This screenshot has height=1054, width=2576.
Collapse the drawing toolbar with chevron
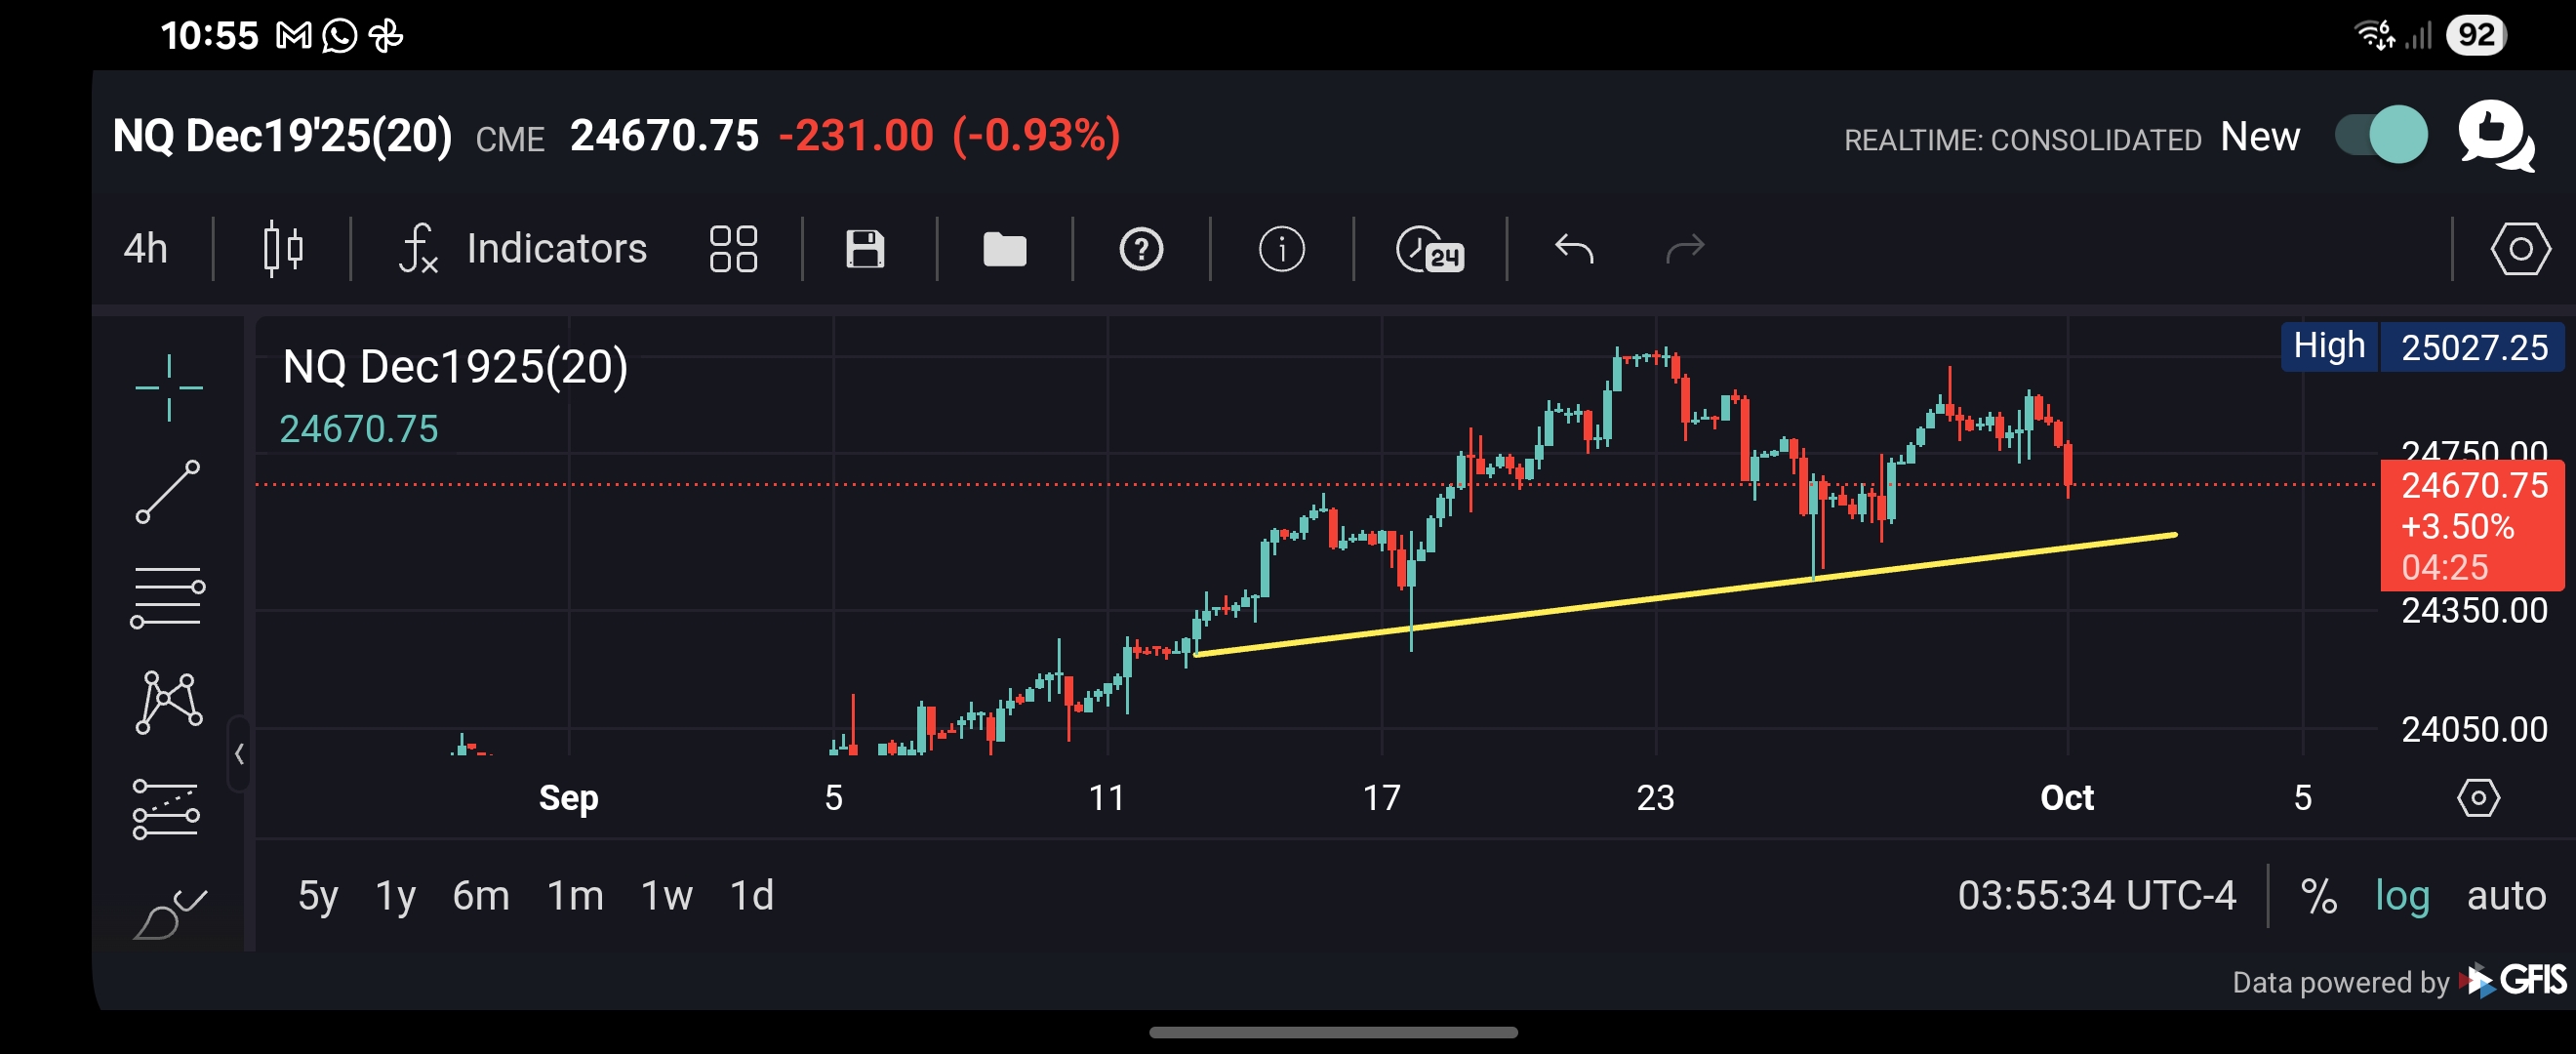pyautogui.click(x=239, y=754)
